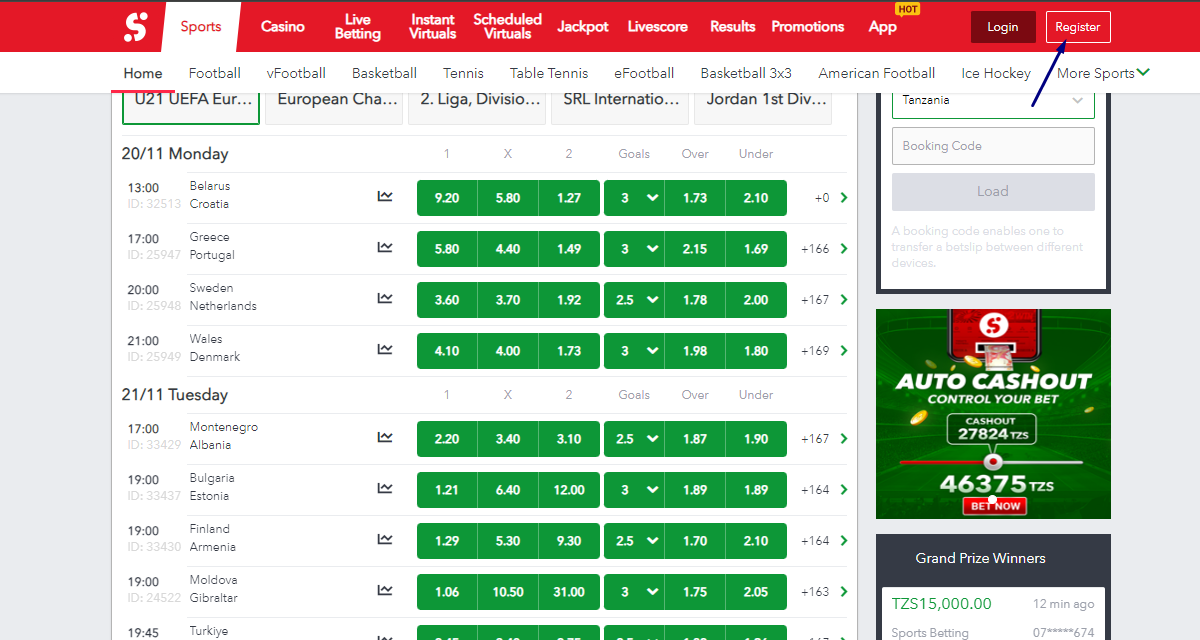Open stats chart for Belarus vs Croatia
1200x640 pixels.
click(x=385, y=197)
